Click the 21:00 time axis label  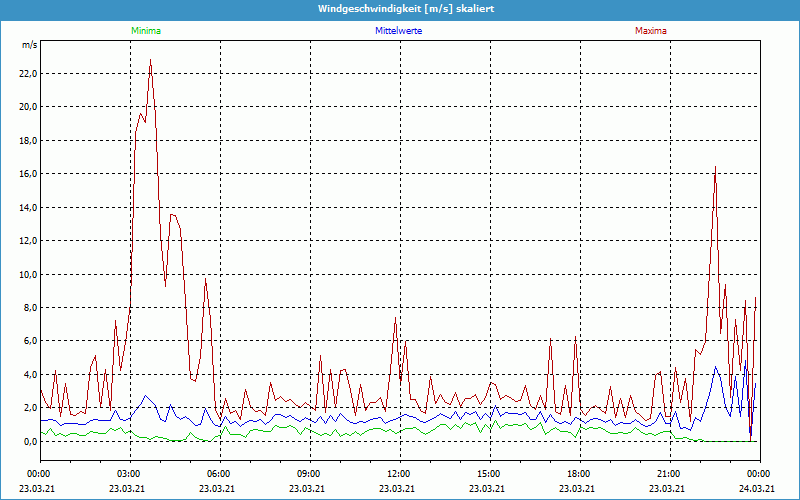click(x=668, y=473)
